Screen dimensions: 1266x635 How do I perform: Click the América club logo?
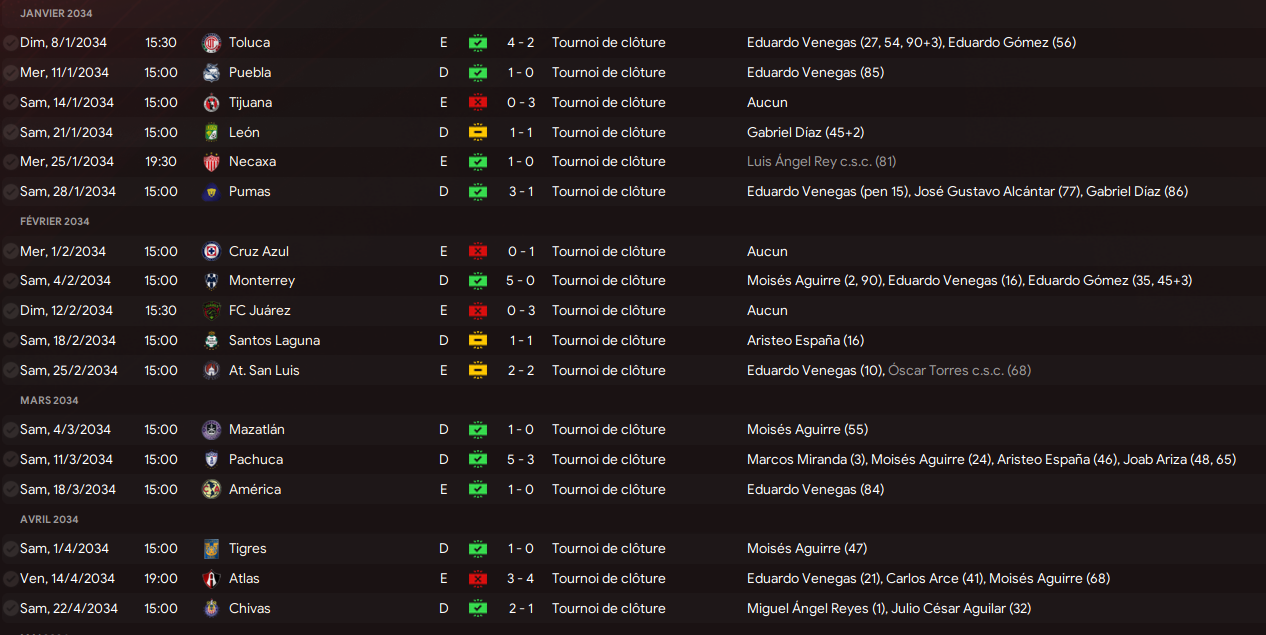click(210, 490)
